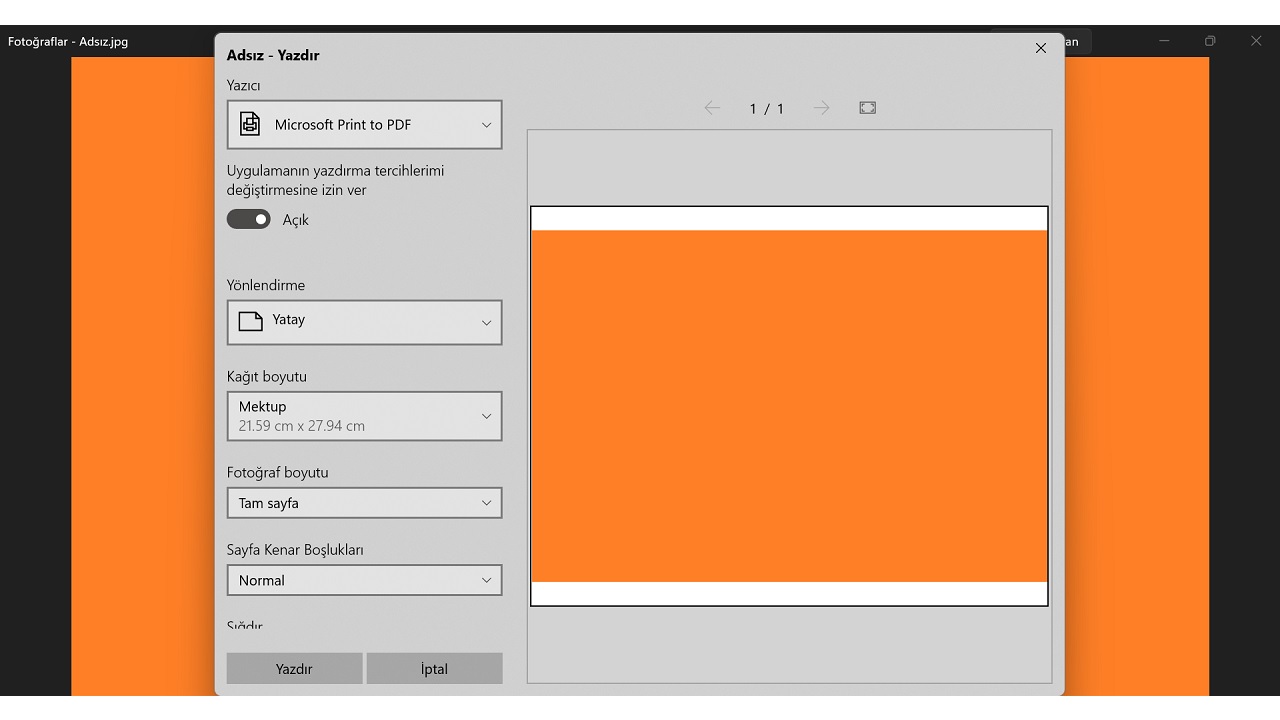Click the landscape page icon next to Yatay
The height and width of the screenshot is (720, 1280).
pos(250,321)
